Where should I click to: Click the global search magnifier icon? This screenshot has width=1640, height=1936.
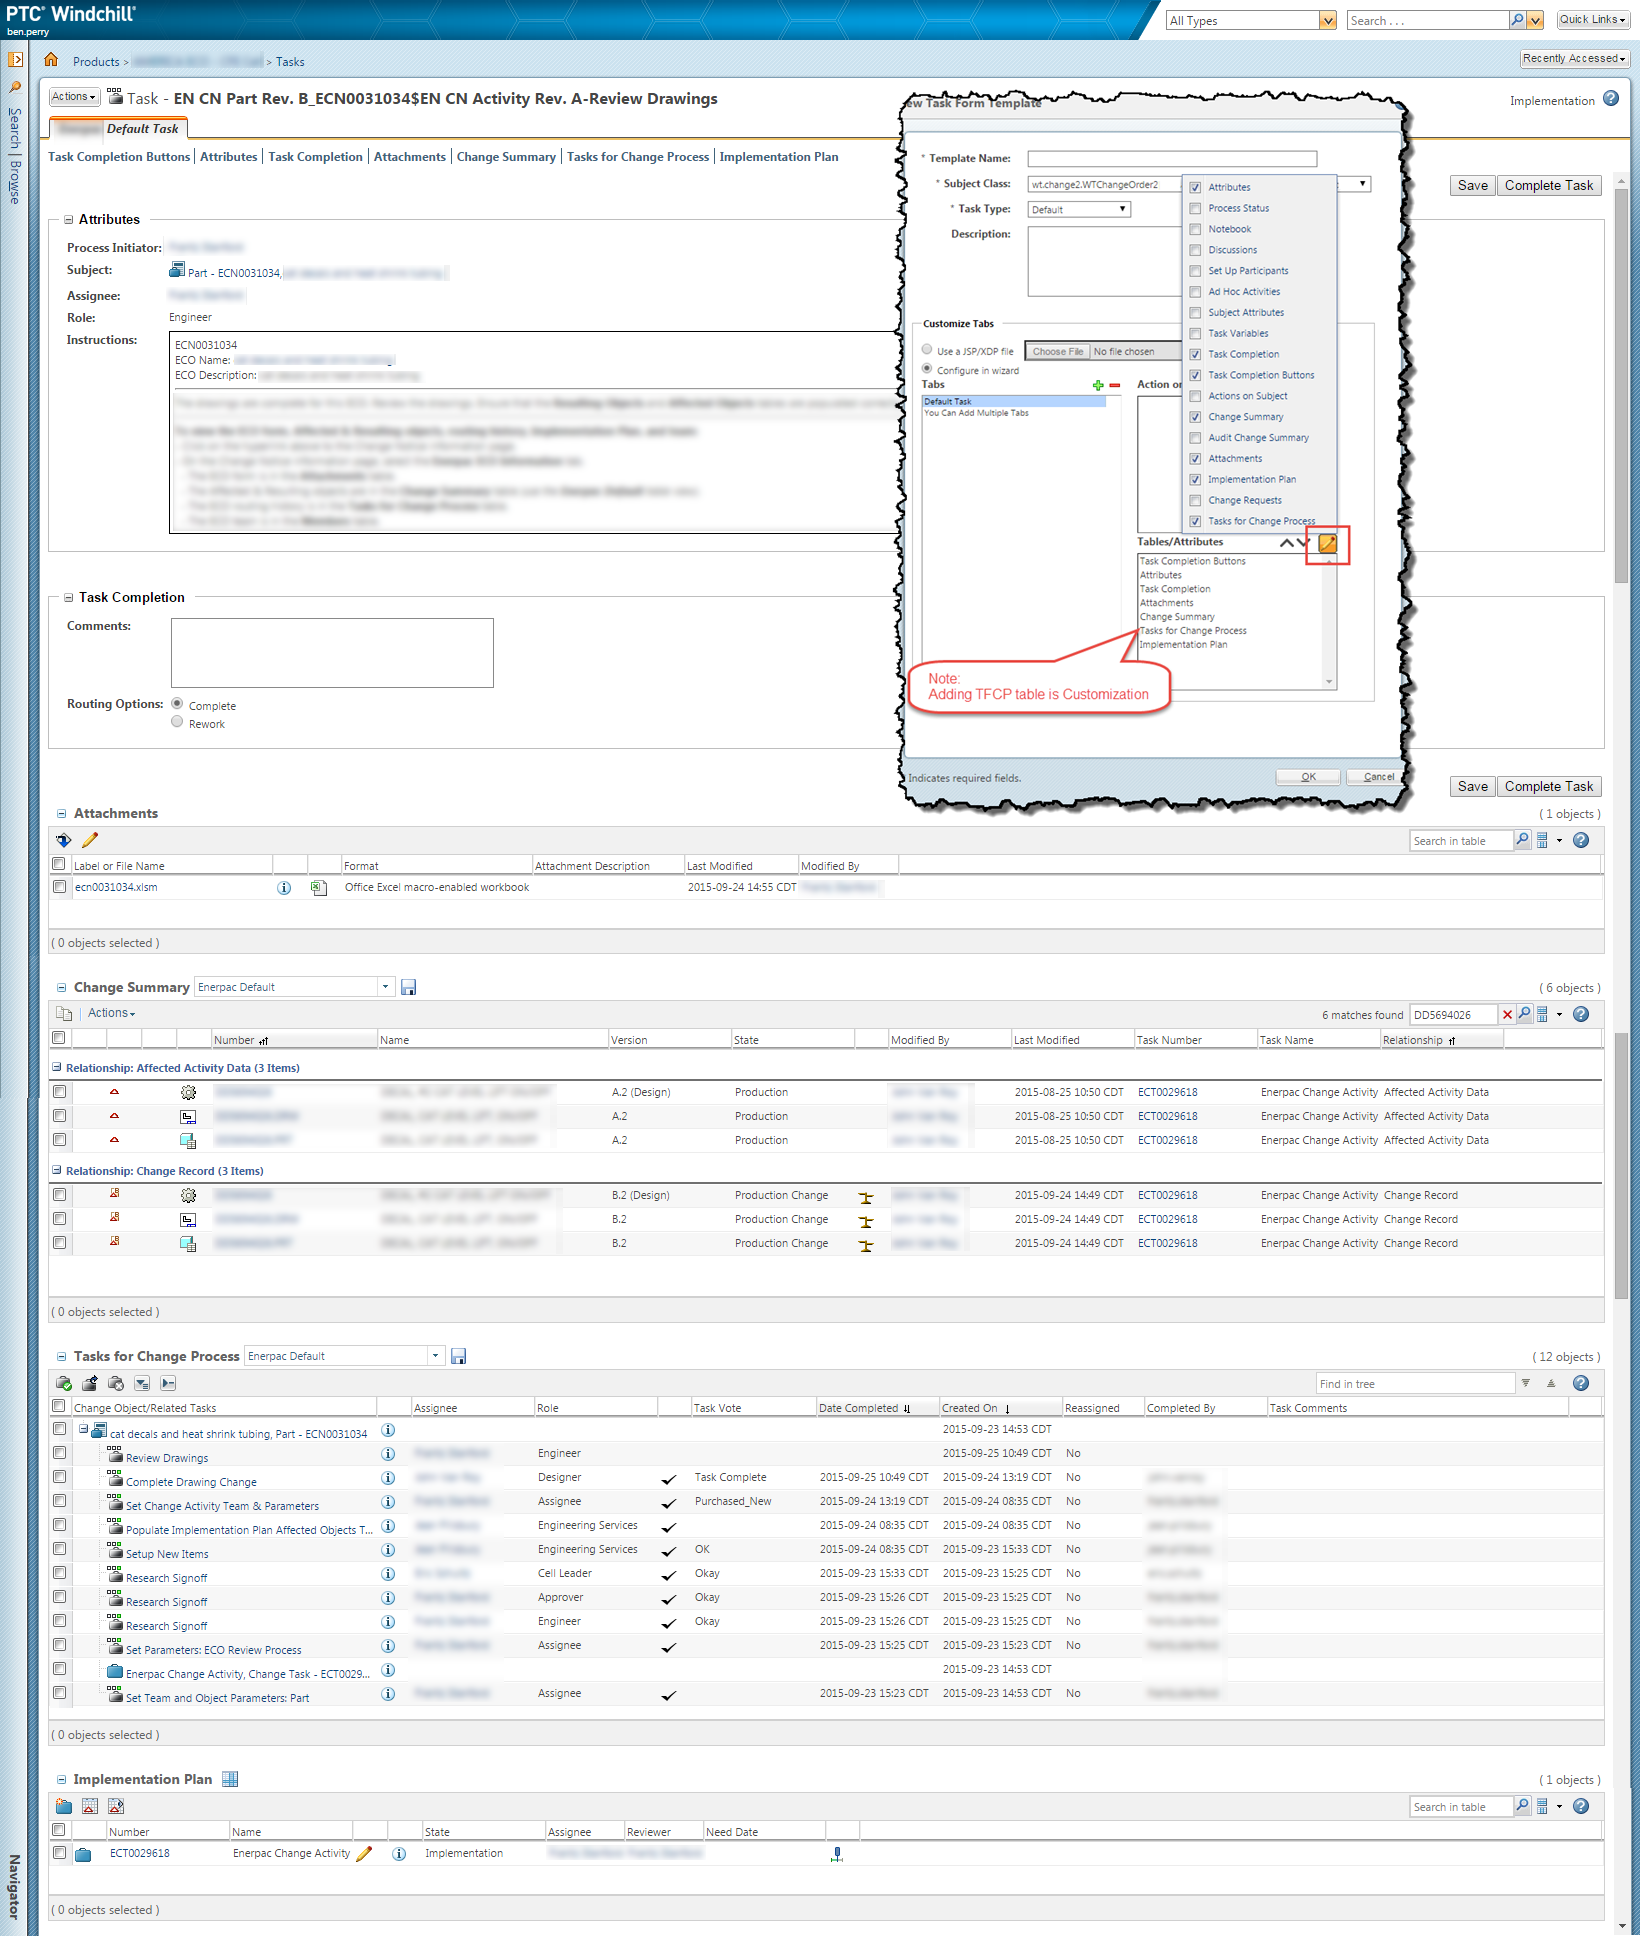[1517, 20]
